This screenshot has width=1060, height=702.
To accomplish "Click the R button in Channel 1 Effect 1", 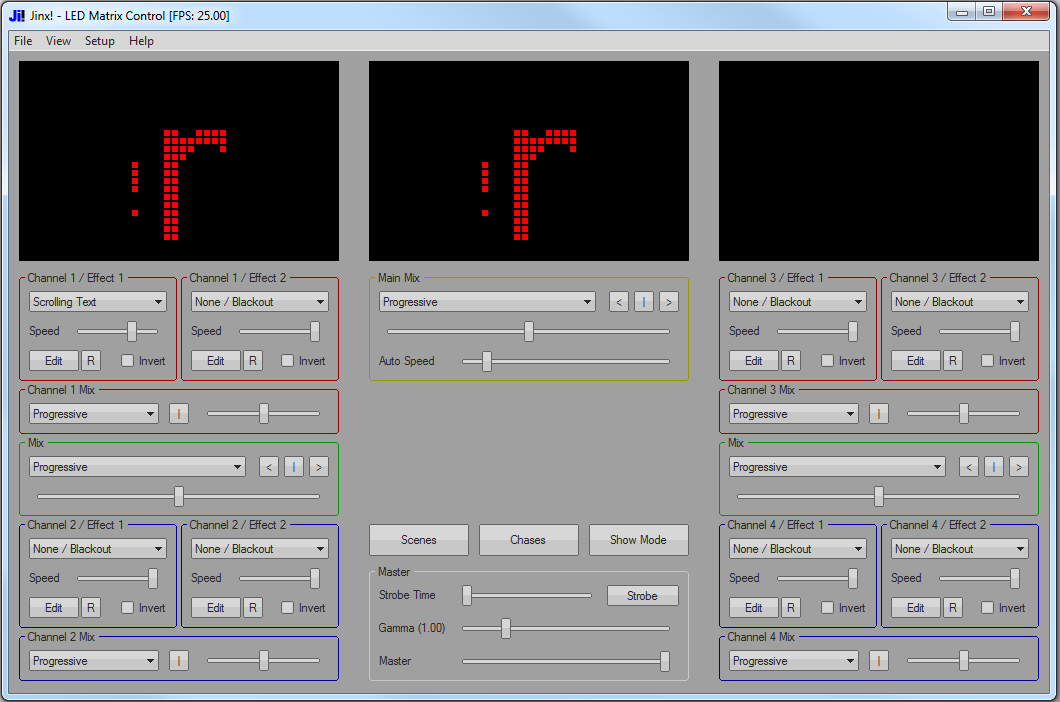I will pos(91,361).
